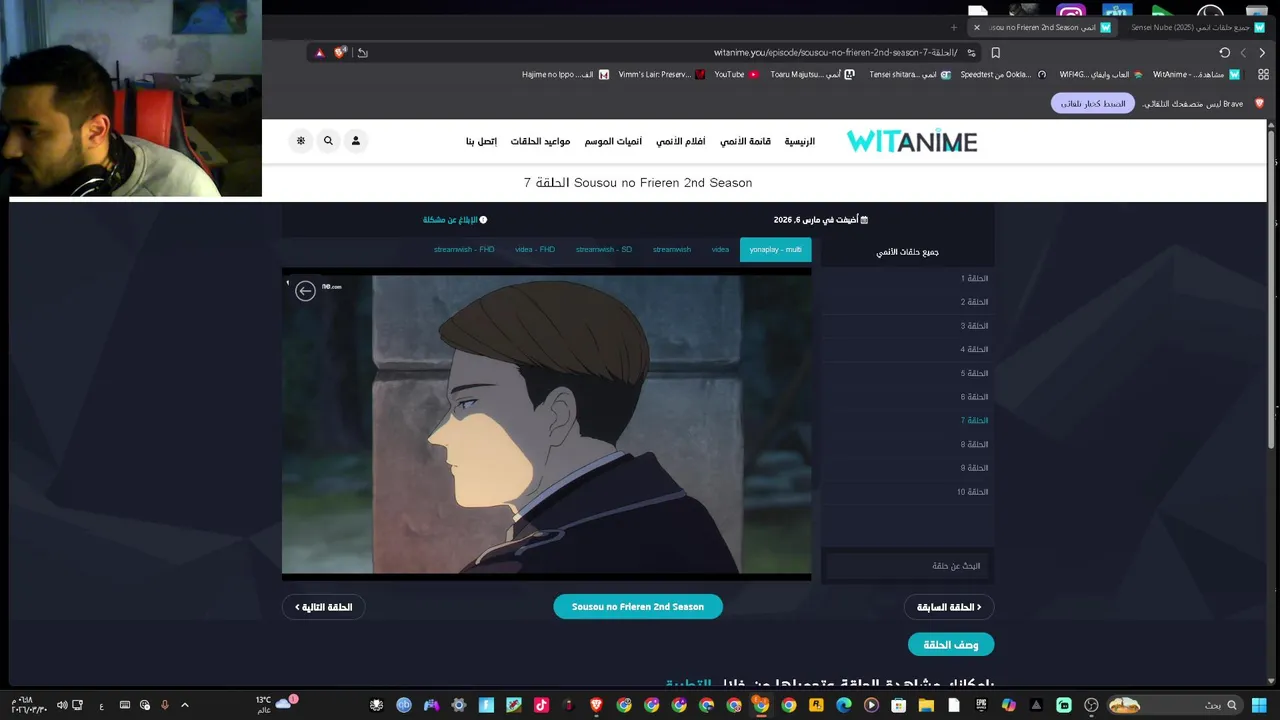The height and width of the screenshot is (720, 1280).
Task: Switch to the Sensei Nube (2025) browser tab
Action: [1197, 28]
